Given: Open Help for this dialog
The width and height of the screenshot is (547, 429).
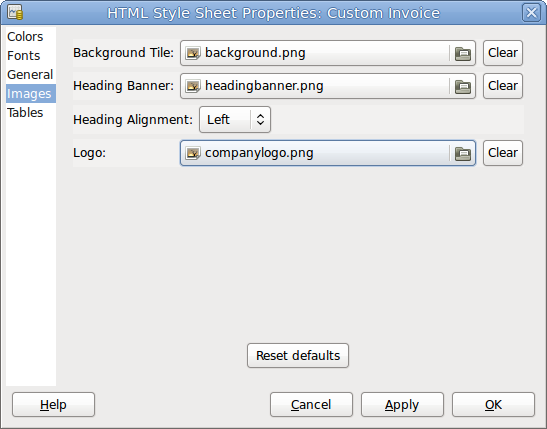Looking at the screenshot, I should [x=53, y=405].
